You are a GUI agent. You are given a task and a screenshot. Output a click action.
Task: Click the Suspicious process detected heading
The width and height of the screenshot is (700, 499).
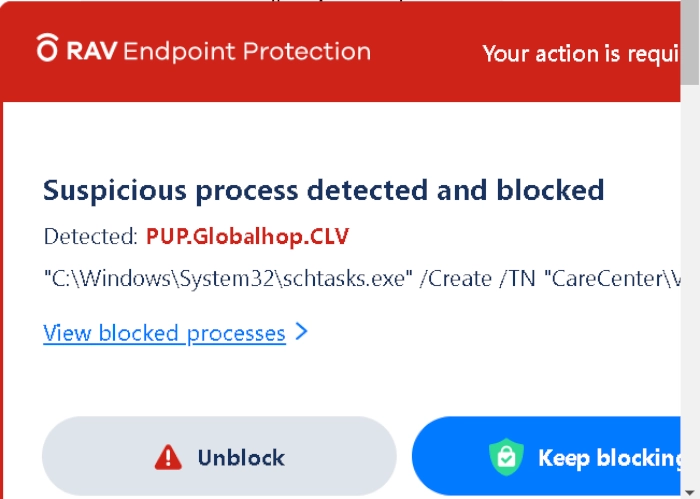(x=323, y=189)
